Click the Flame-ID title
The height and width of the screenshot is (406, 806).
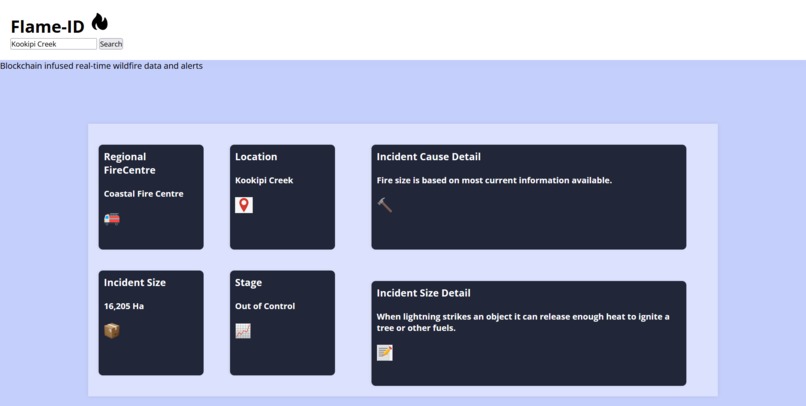click(x=47, y=26)
